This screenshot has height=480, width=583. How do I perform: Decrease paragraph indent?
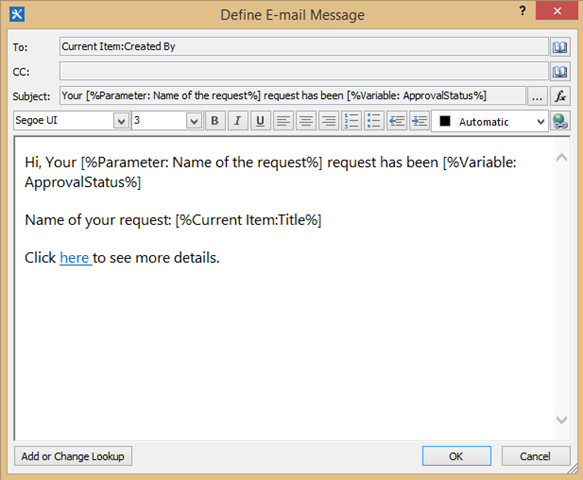click(397, 121)
